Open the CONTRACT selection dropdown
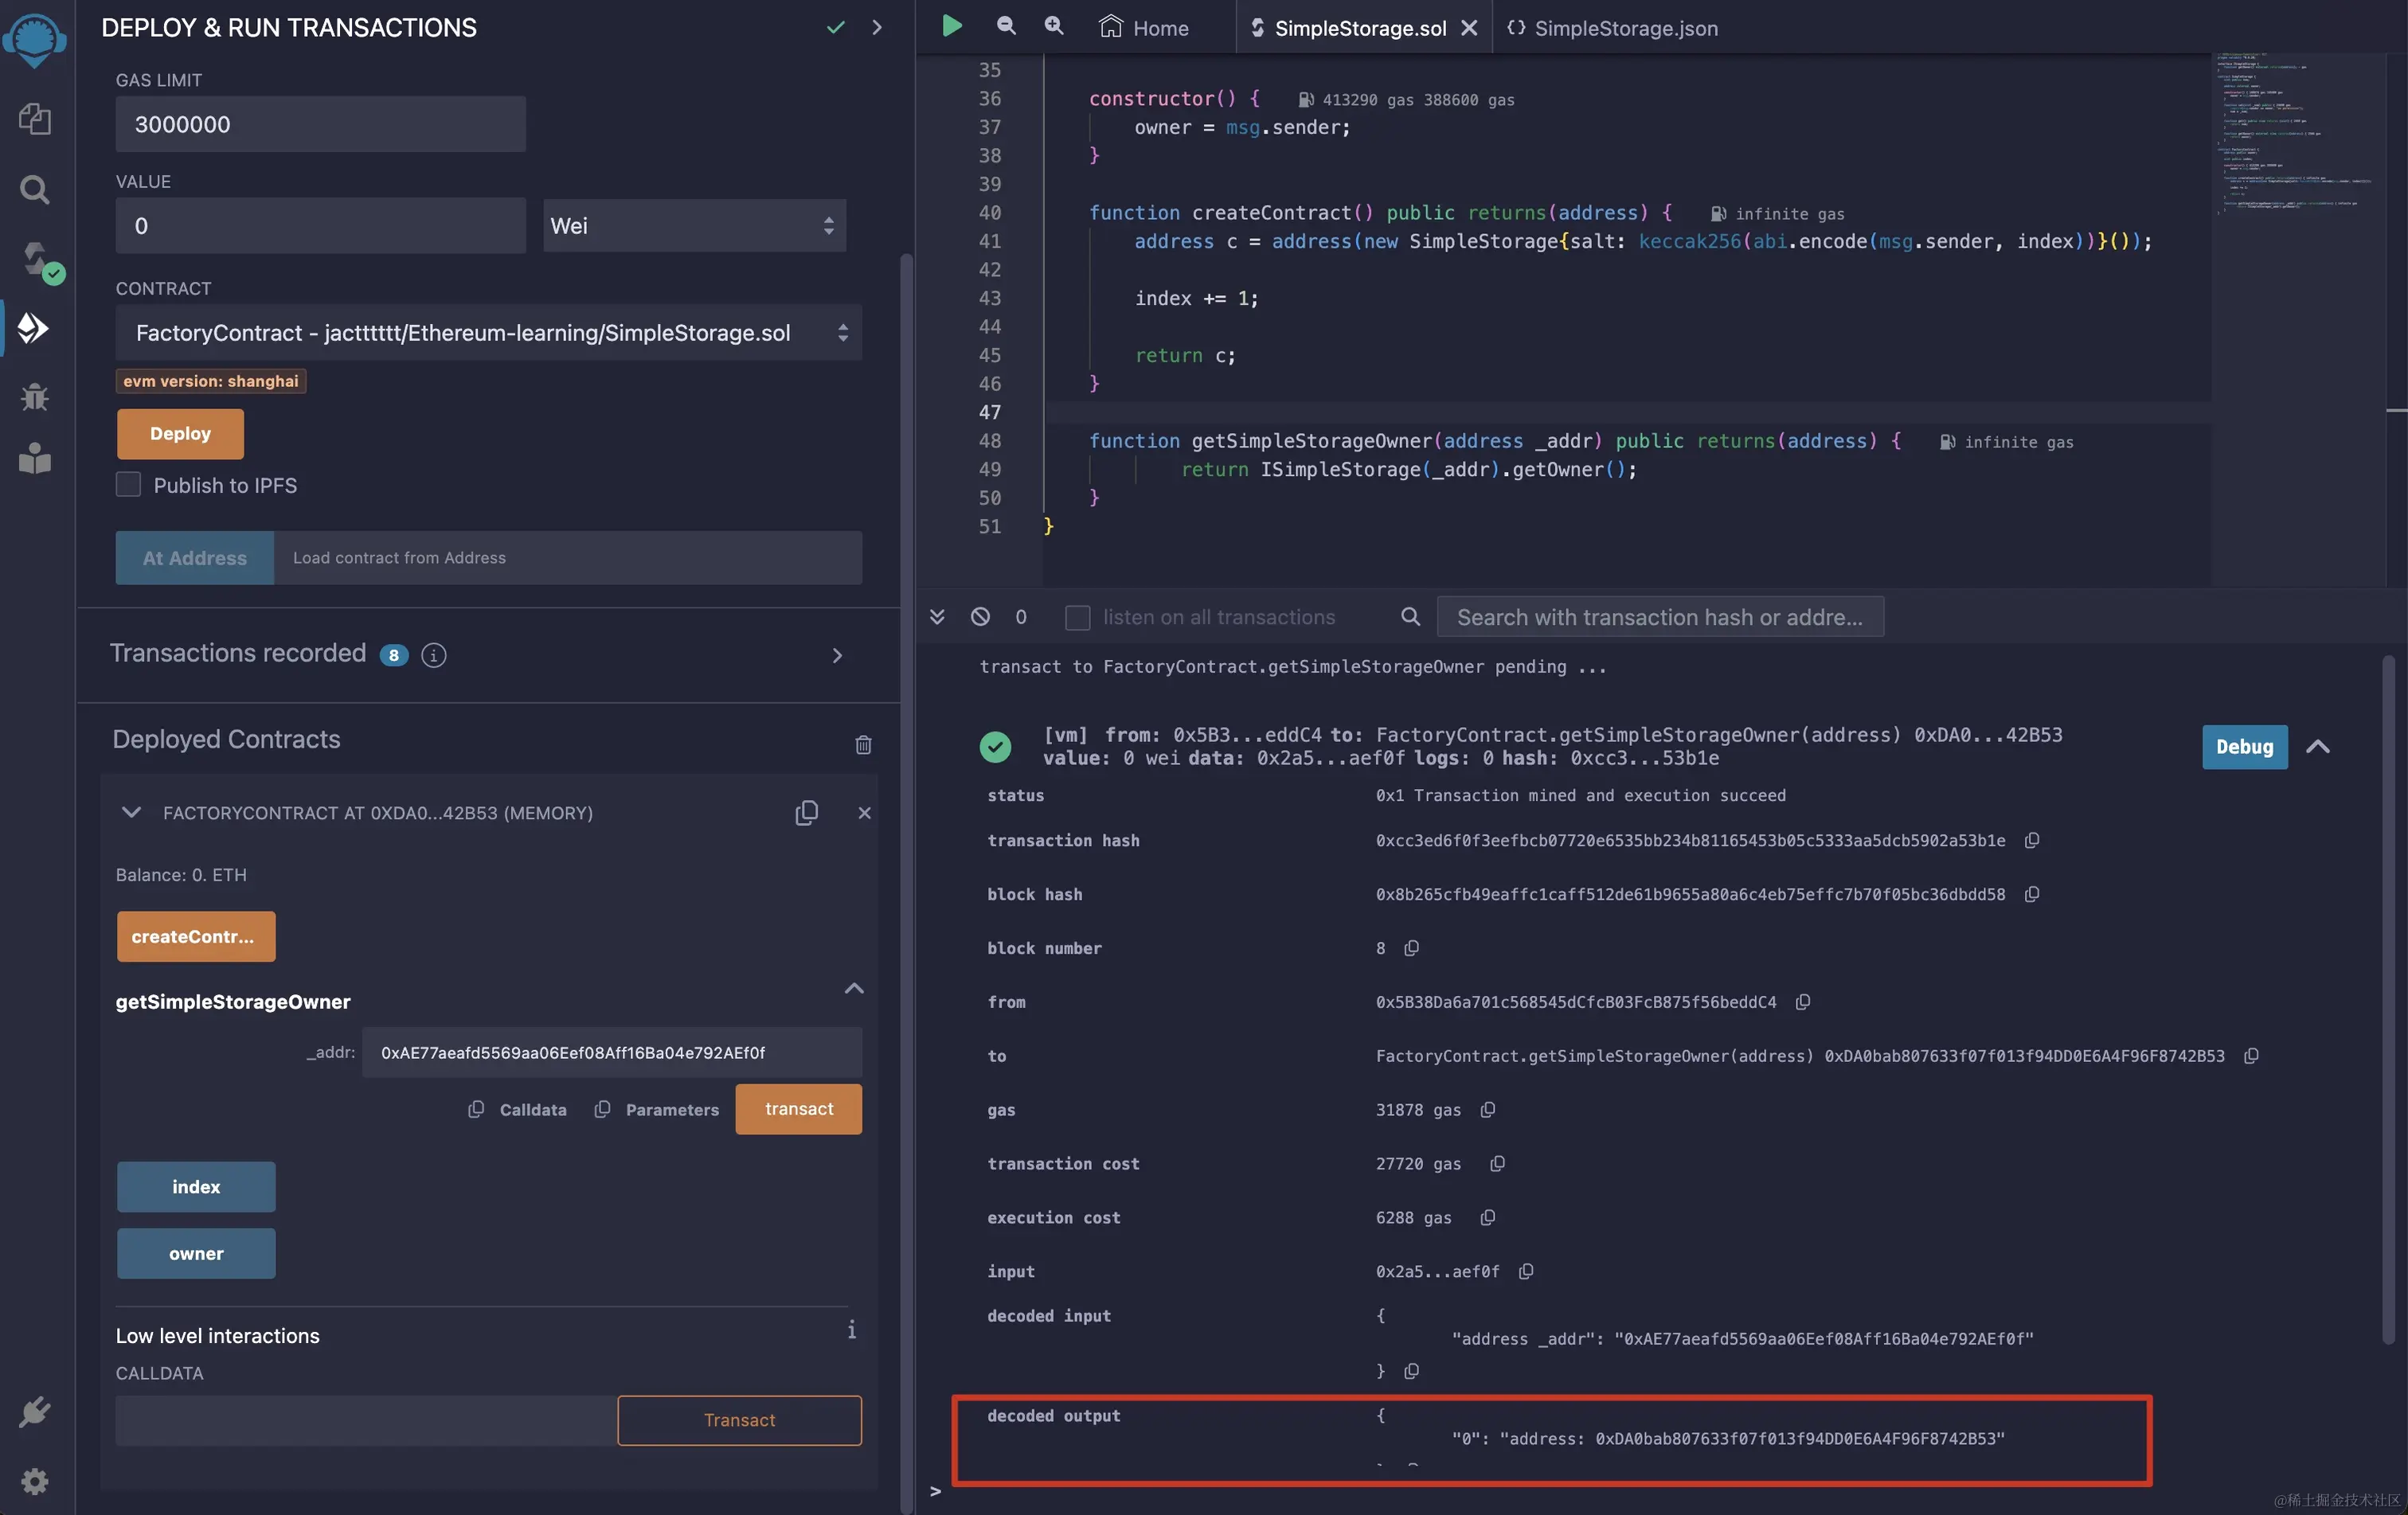The image size is (2408, 1515). click(x=488, y=333)
